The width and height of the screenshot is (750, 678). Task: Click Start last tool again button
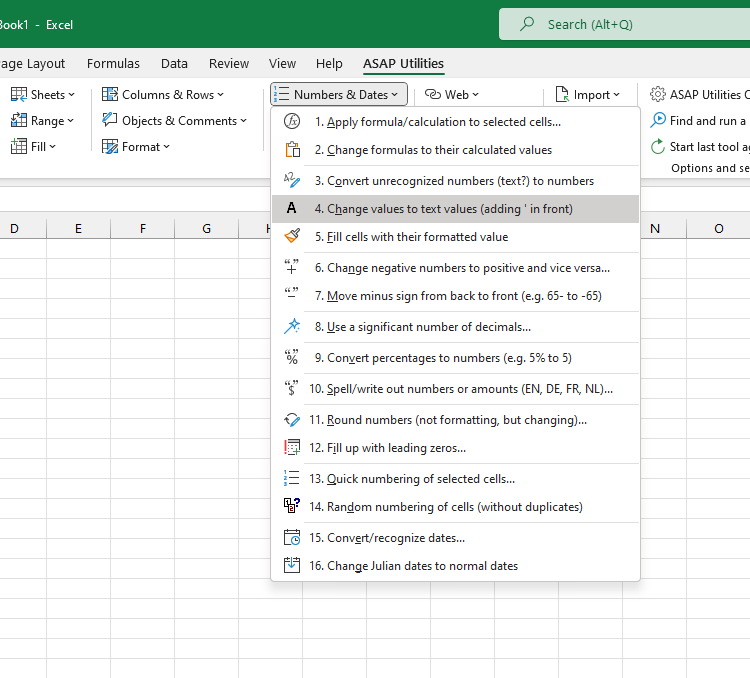click(700, 146)
